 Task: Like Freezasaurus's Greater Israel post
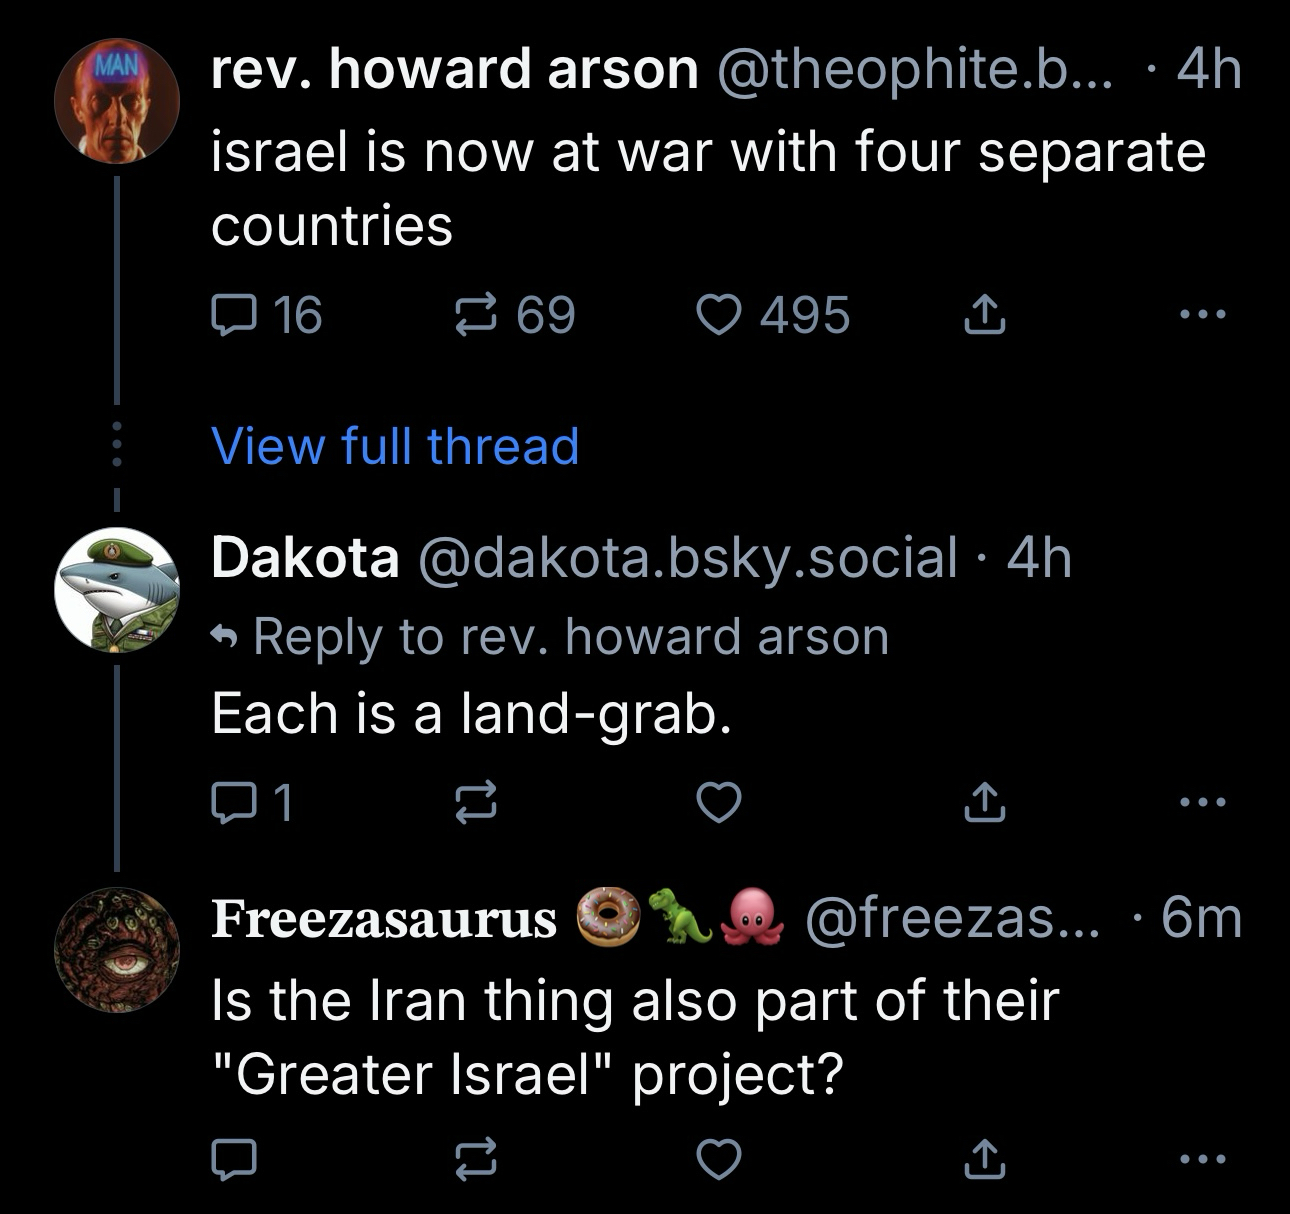point(719,1158)
